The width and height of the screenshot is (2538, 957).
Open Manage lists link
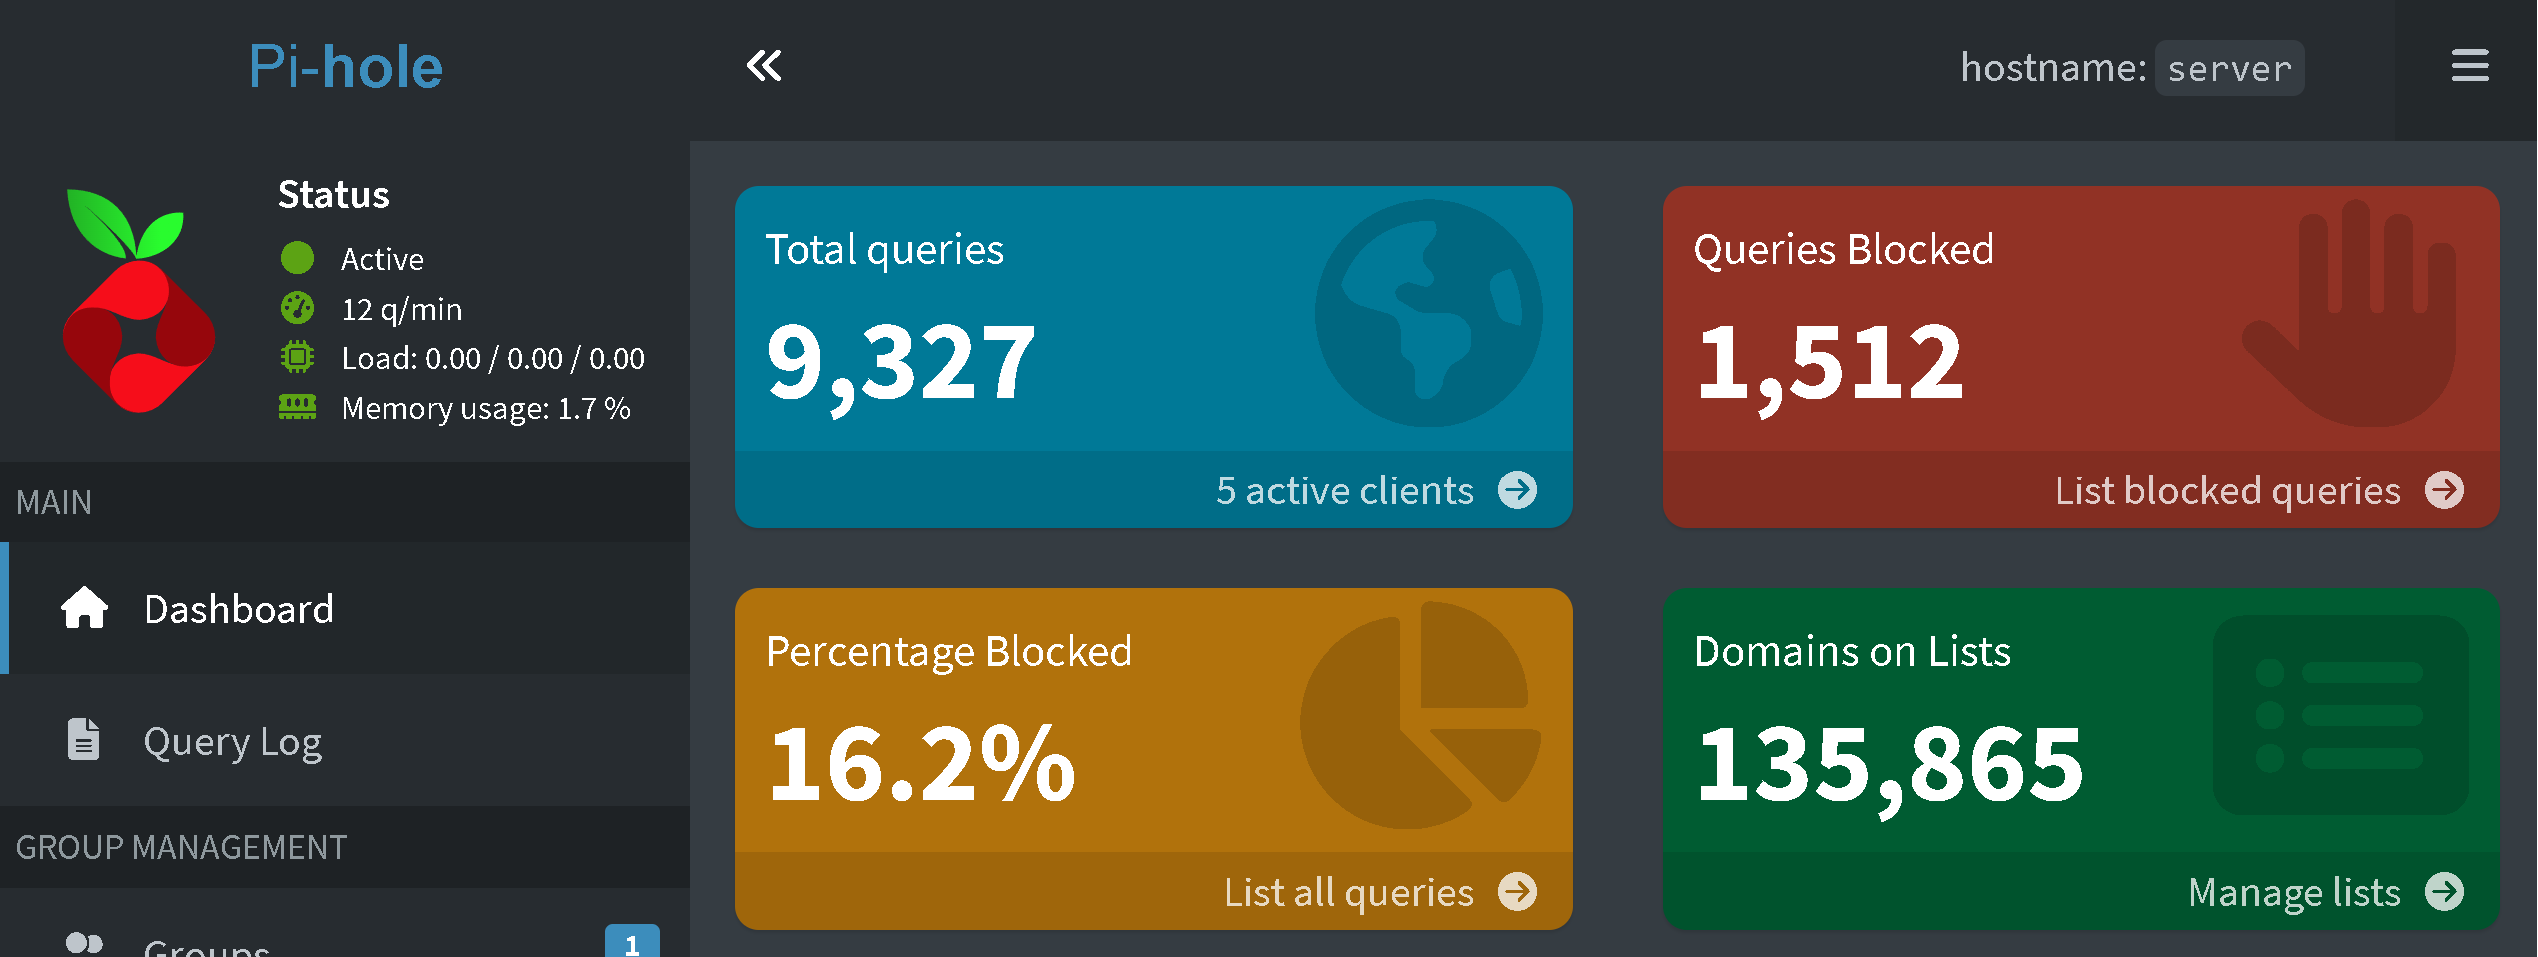pos(2293,892)
